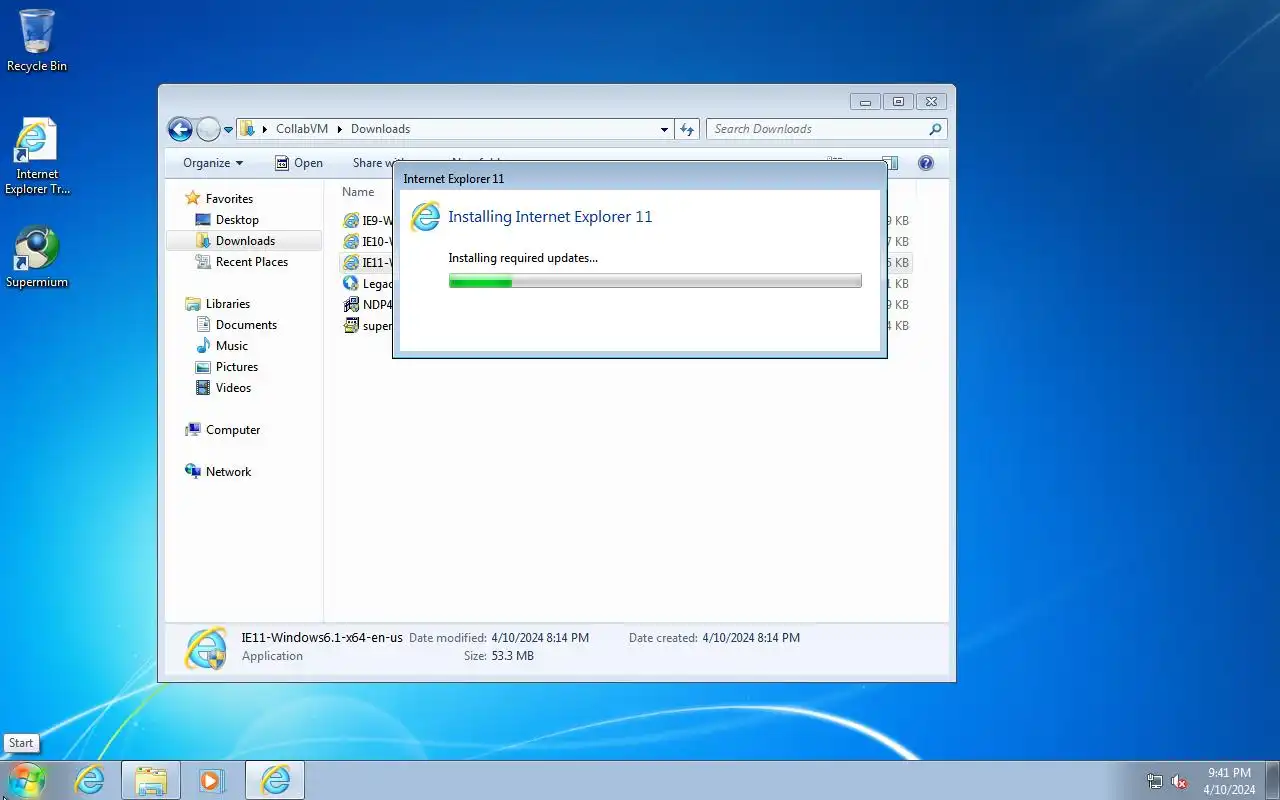Click the muted volume tray icon
Viewport: 1280px width, 800px height.
[x=1179, y=782]
